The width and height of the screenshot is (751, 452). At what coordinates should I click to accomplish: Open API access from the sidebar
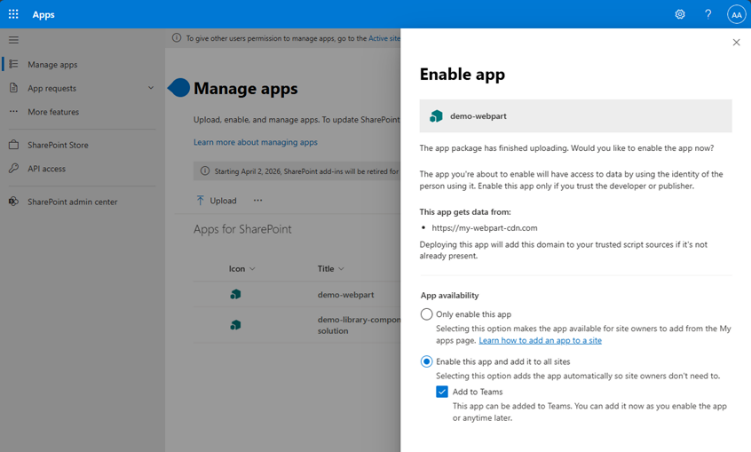point(46,169)
